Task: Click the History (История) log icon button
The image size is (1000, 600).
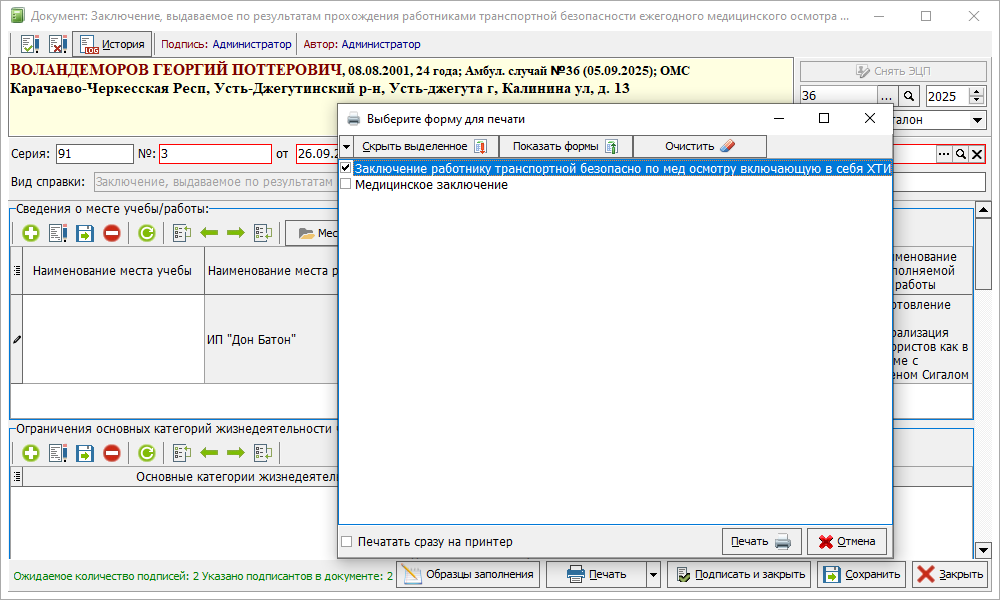Action: point(111,44)
